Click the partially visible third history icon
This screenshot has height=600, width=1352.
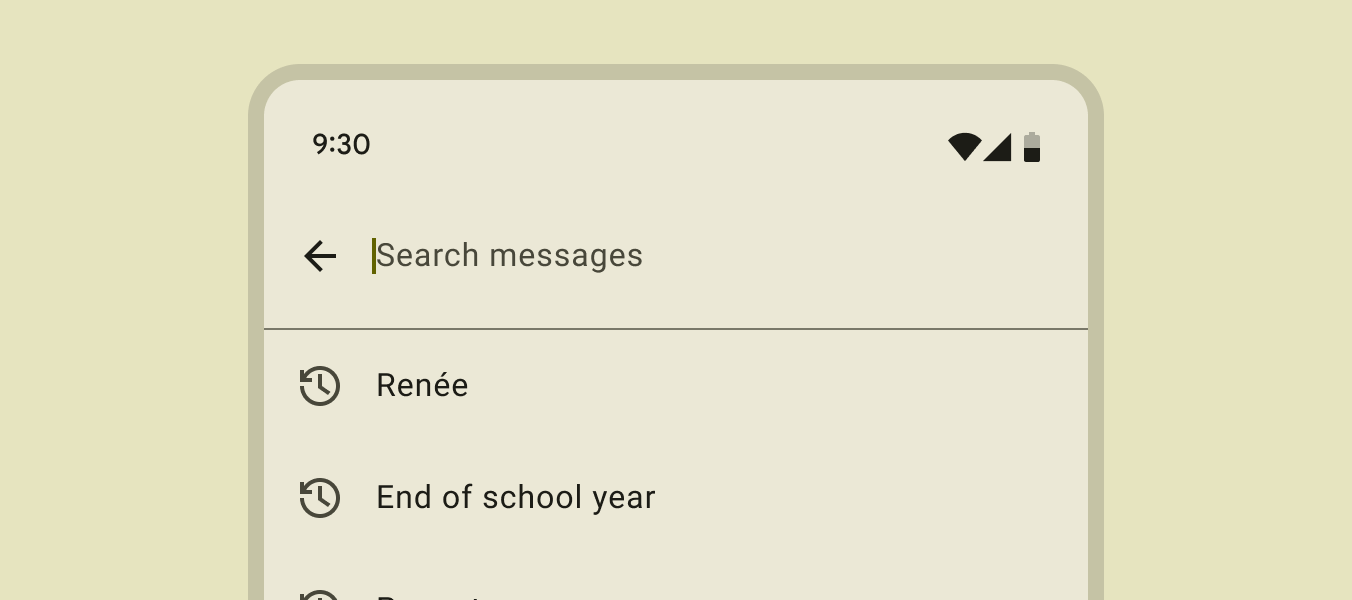320,595
